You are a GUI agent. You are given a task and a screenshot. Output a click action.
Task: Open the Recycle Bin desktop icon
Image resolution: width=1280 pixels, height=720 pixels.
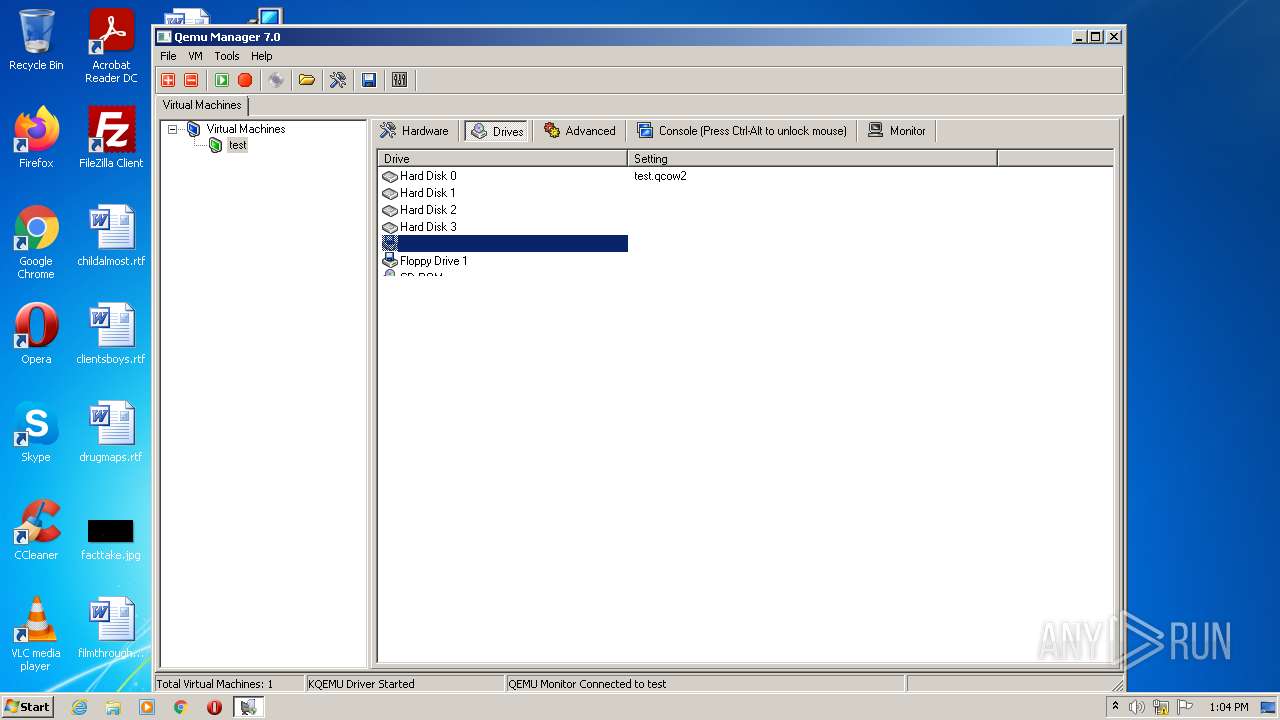(36, 40)
